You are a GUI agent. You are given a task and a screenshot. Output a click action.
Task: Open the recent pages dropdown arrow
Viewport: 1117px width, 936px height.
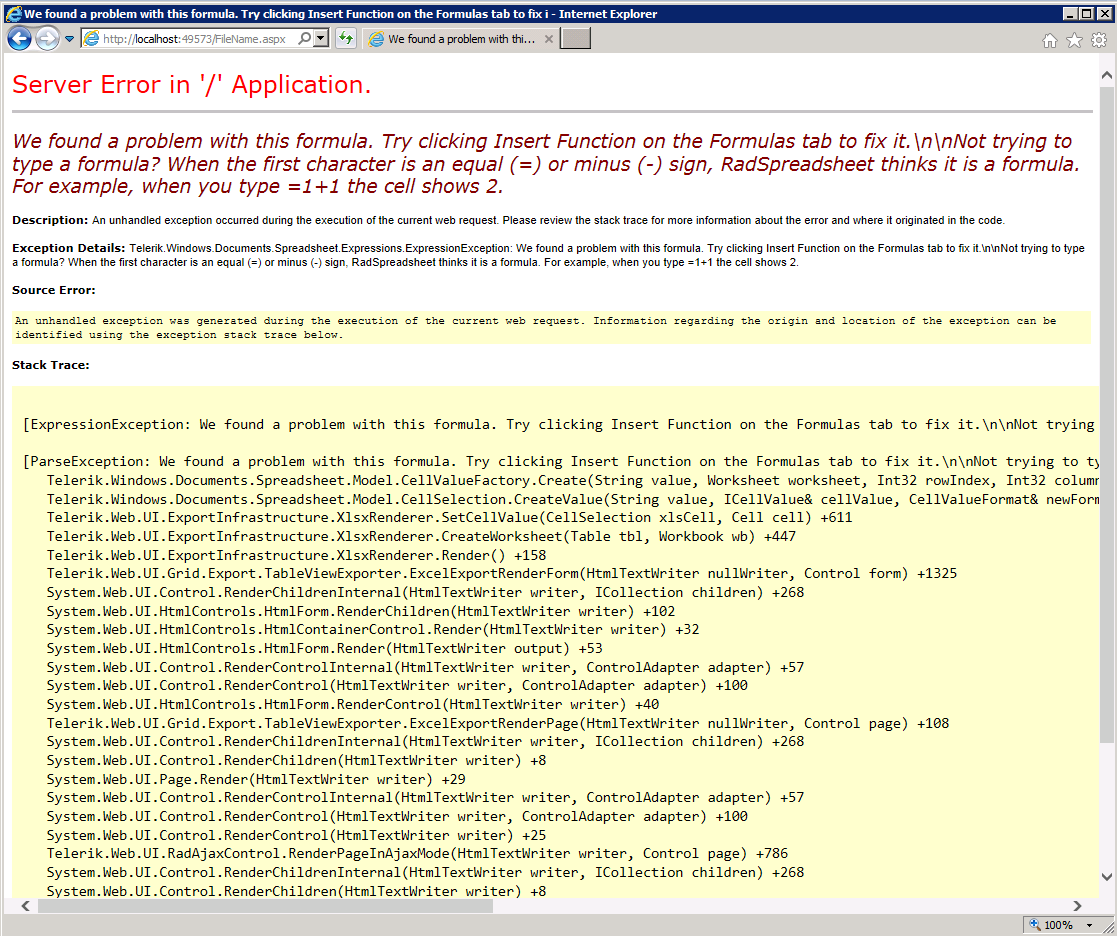click(69, 39)
